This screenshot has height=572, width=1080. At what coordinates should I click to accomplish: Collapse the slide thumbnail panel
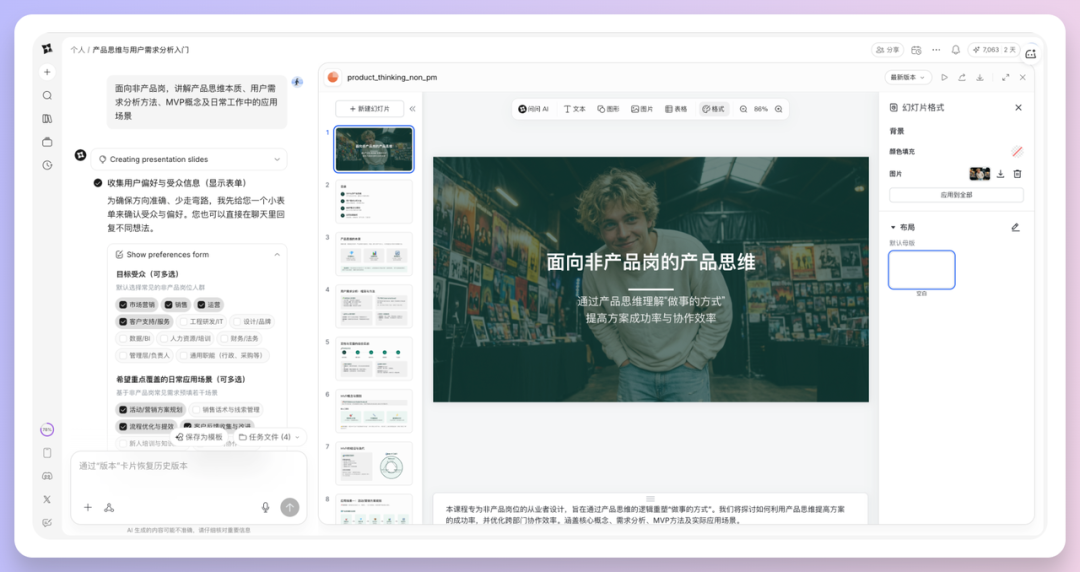(412, 108)
